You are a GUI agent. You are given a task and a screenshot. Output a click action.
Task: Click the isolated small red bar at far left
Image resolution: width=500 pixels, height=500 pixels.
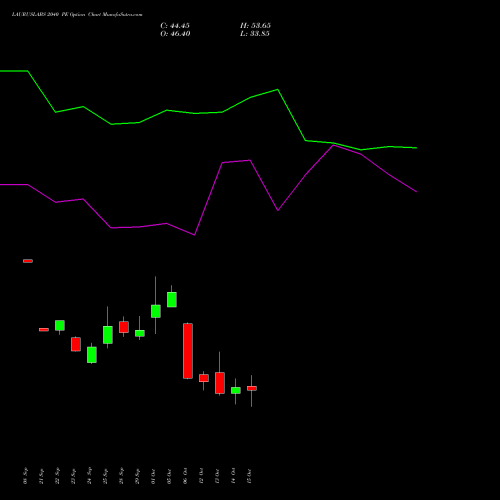(x=28, y=261)
